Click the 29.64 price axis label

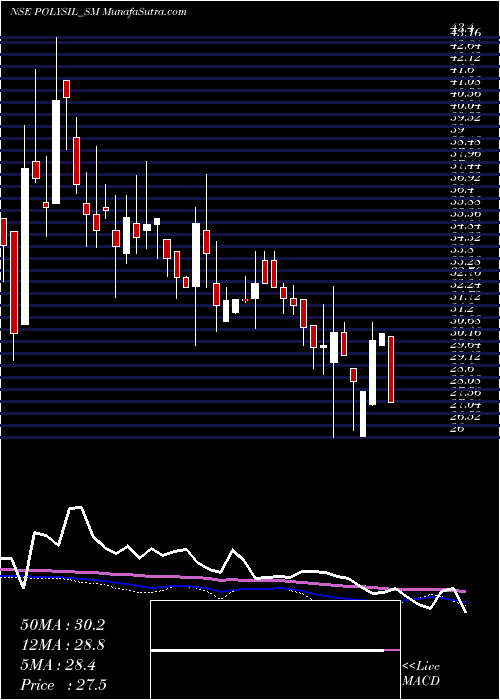coord(466,345)
